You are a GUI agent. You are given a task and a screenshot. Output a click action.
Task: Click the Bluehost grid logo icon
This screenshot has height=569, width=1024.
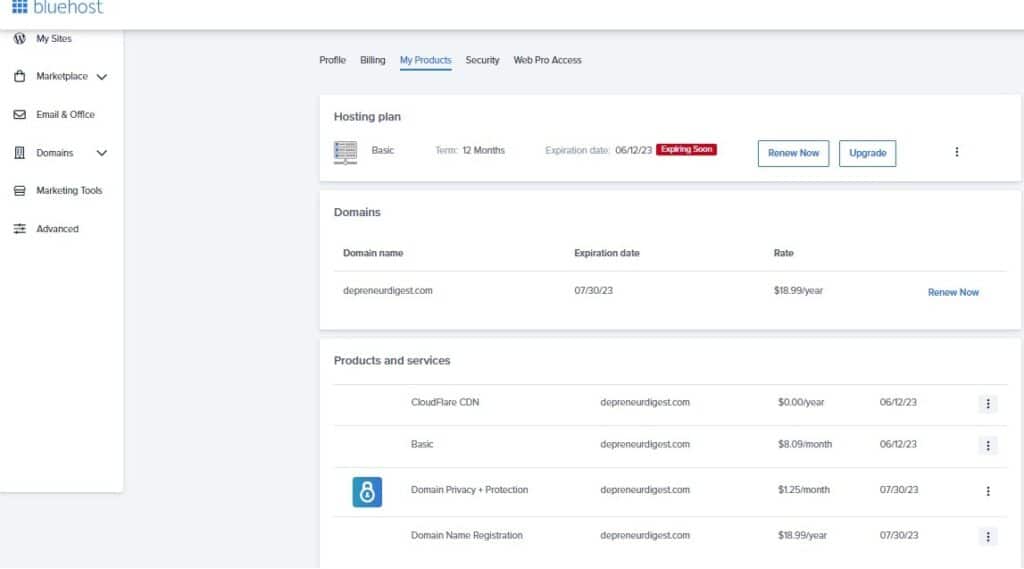pos(19,7)
